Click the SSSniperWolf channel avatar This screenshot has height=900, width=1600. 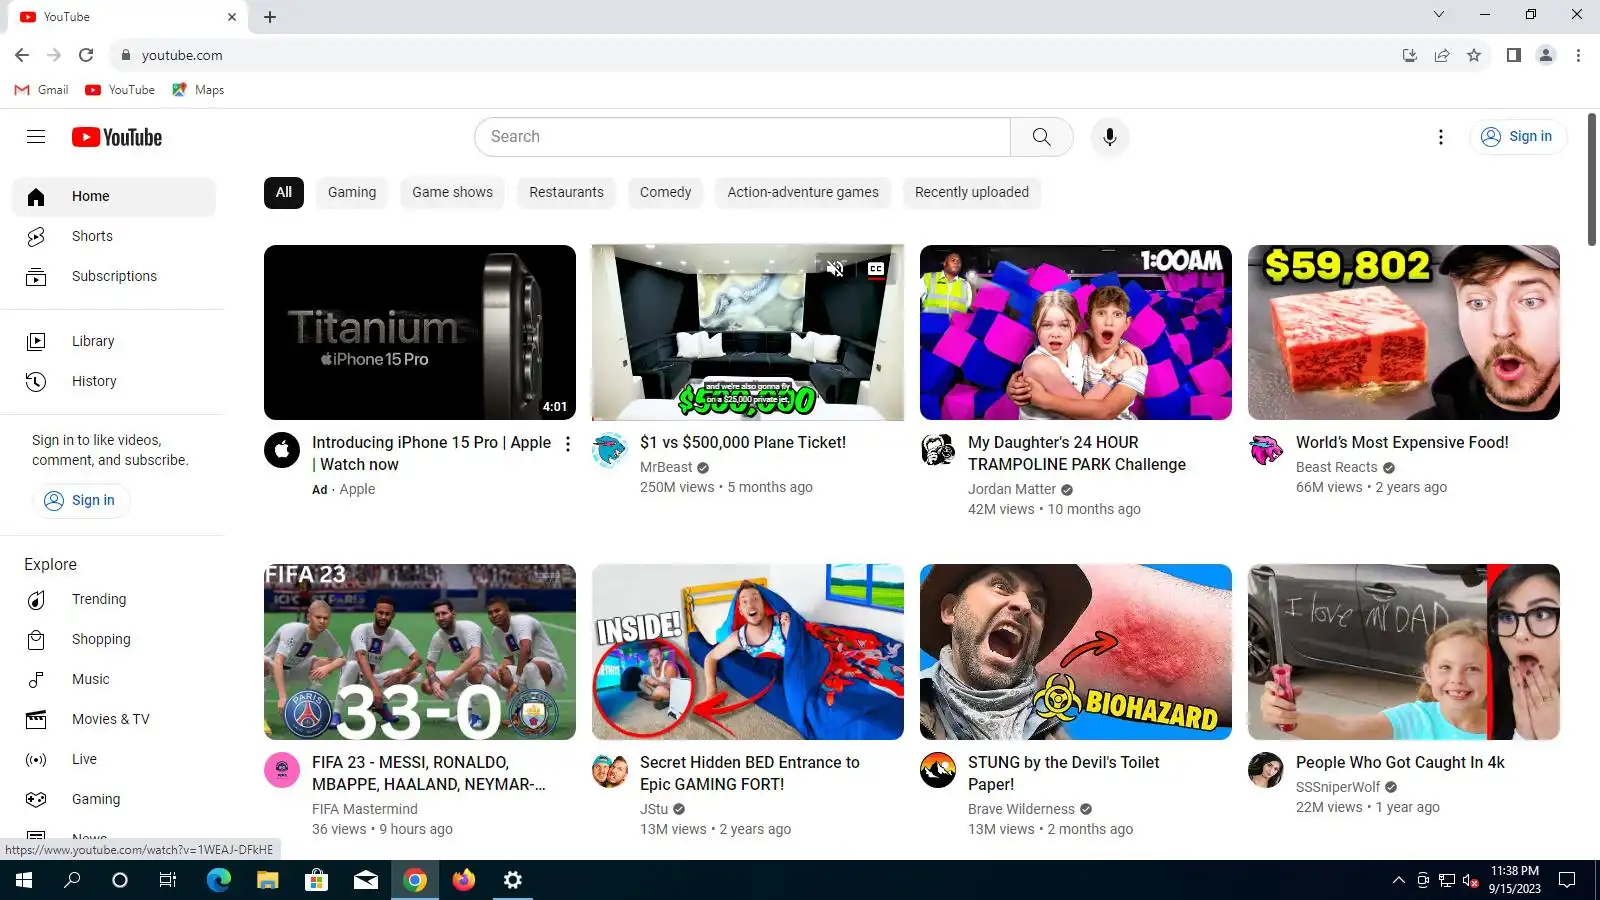click(1266, 770)
